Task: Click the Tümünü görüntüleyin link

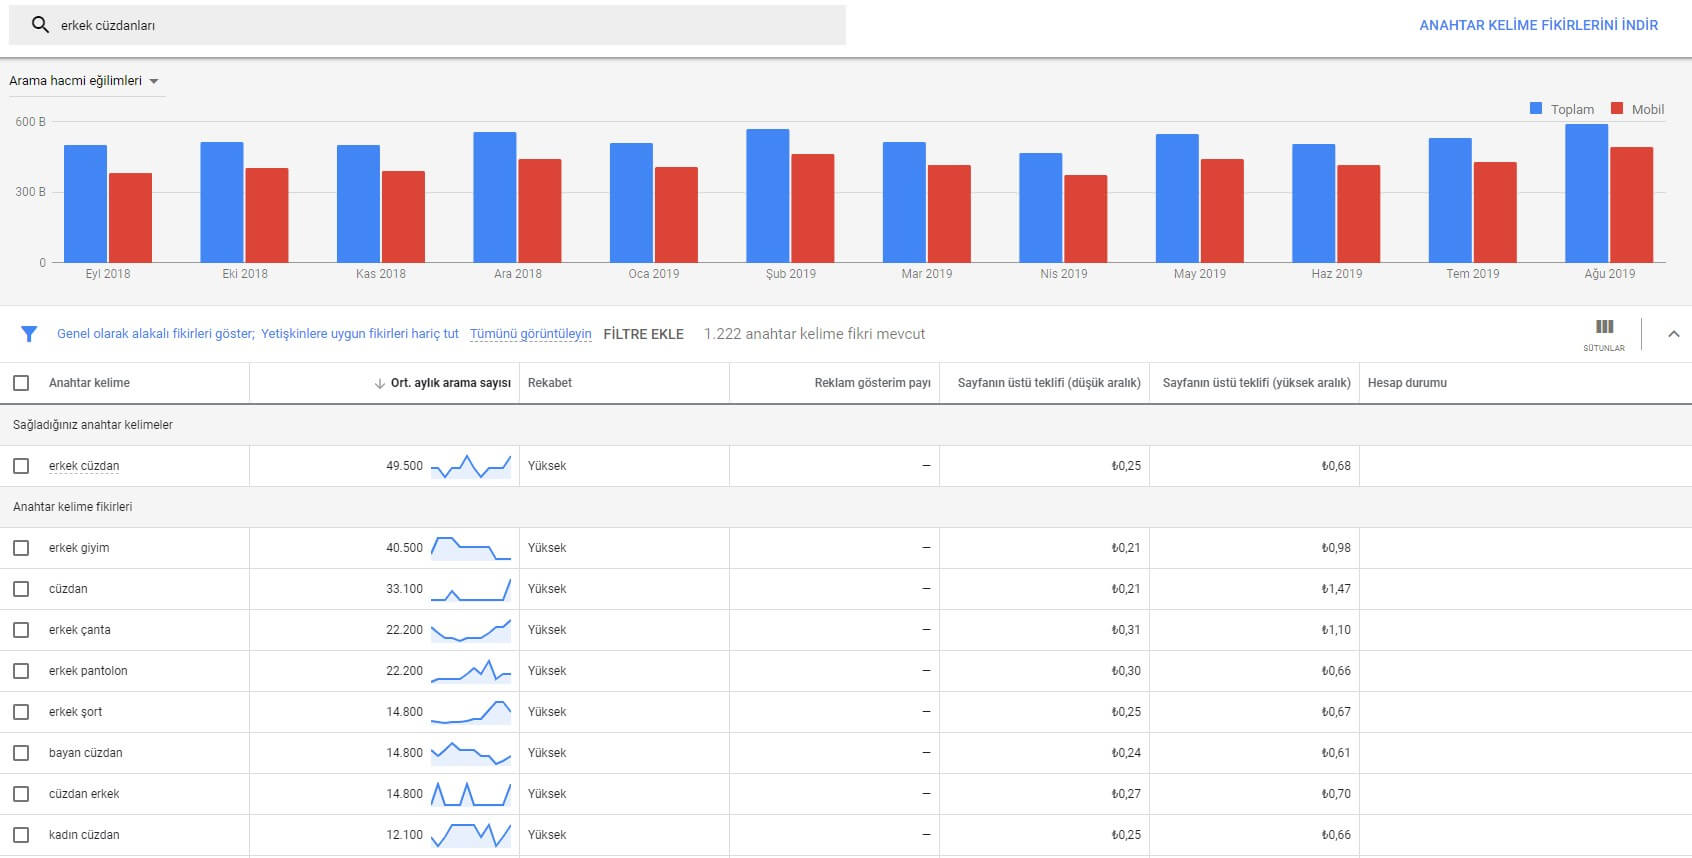Action: (x=530, y=334)
